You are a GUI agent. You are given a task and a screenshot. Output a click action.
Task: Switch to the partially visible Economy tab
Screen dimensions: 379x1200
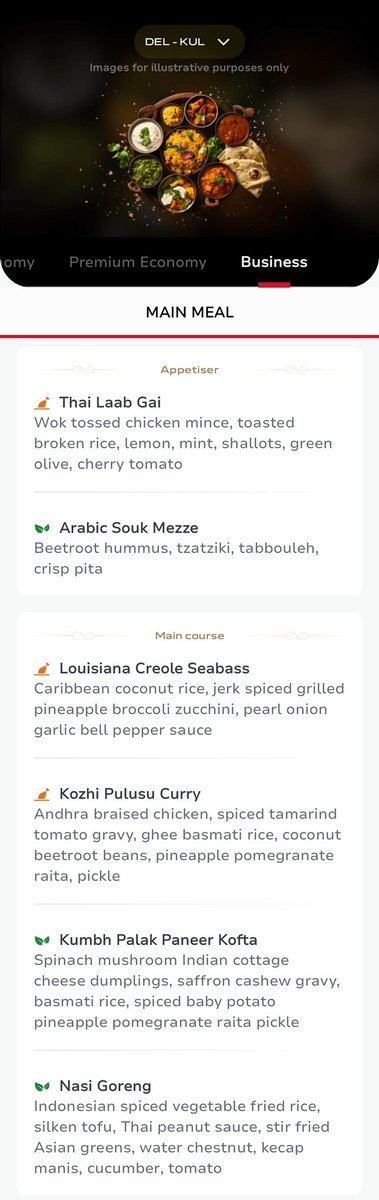(x=17, y=262)
